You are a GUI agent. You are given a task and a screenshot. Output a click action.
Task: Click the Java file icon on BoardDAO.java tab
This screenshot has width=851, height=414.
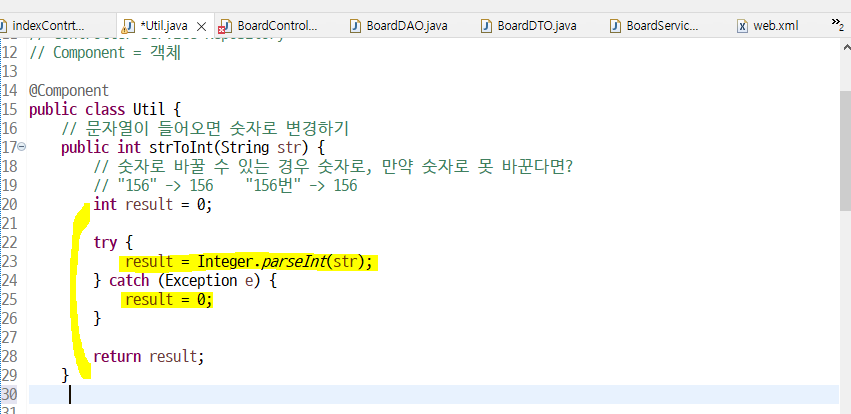355,26
